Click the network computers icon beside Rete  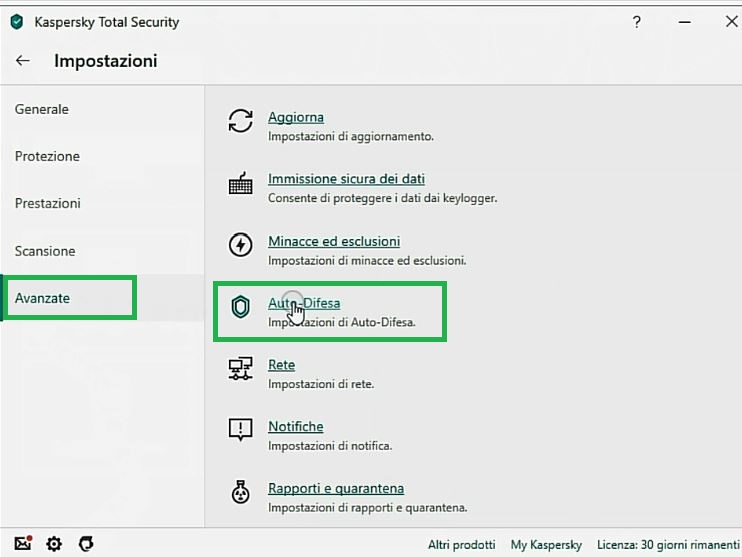pyautogui.click(x=240, y=369)
